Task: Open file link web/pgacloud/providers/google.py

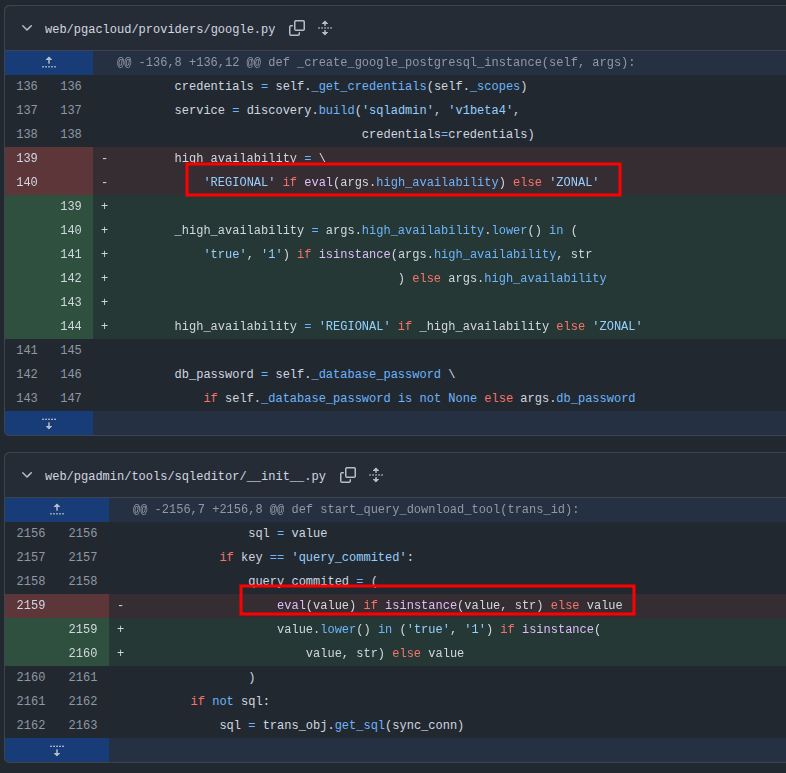Action: pyautogui.click(x=160, y=29)
